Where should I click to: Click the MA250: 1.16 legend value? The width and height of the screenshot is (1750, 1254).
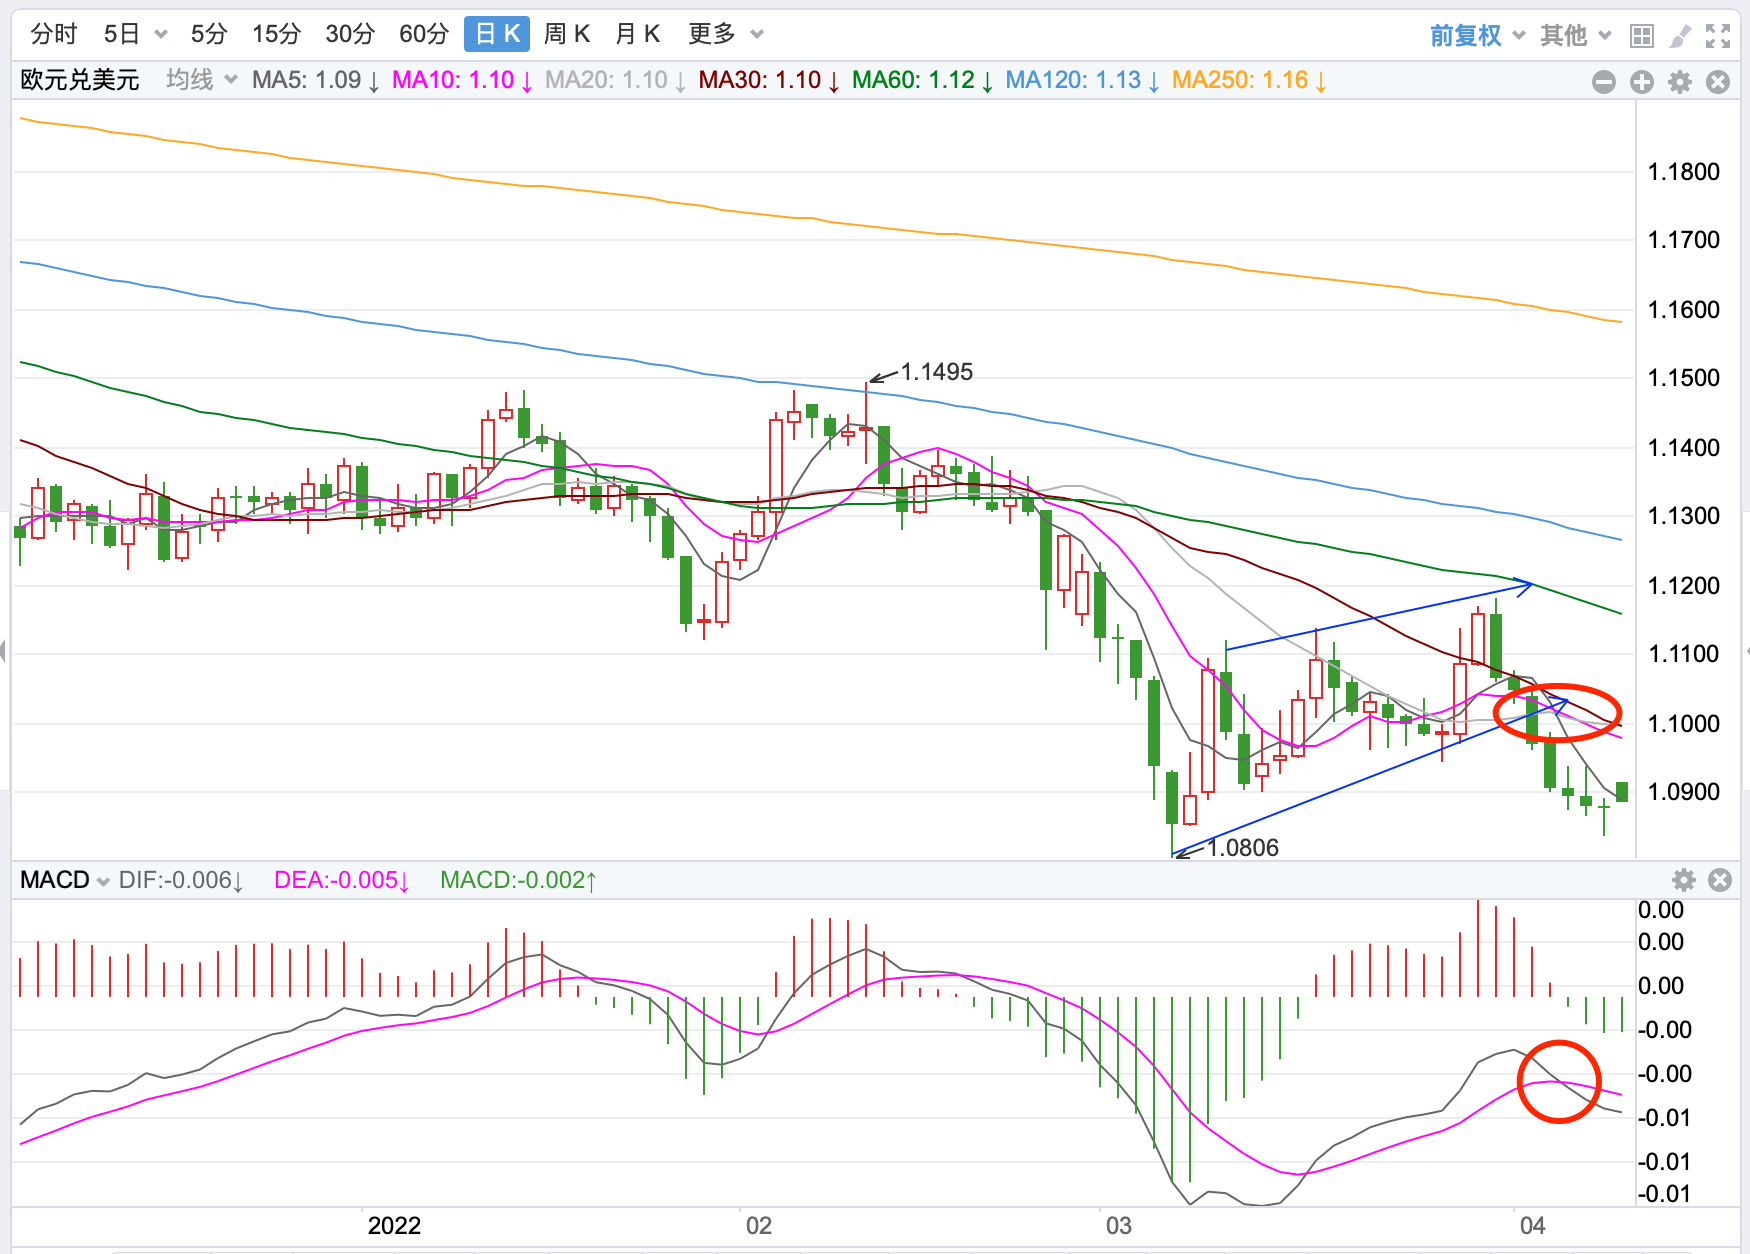[x=1249, y=80]
